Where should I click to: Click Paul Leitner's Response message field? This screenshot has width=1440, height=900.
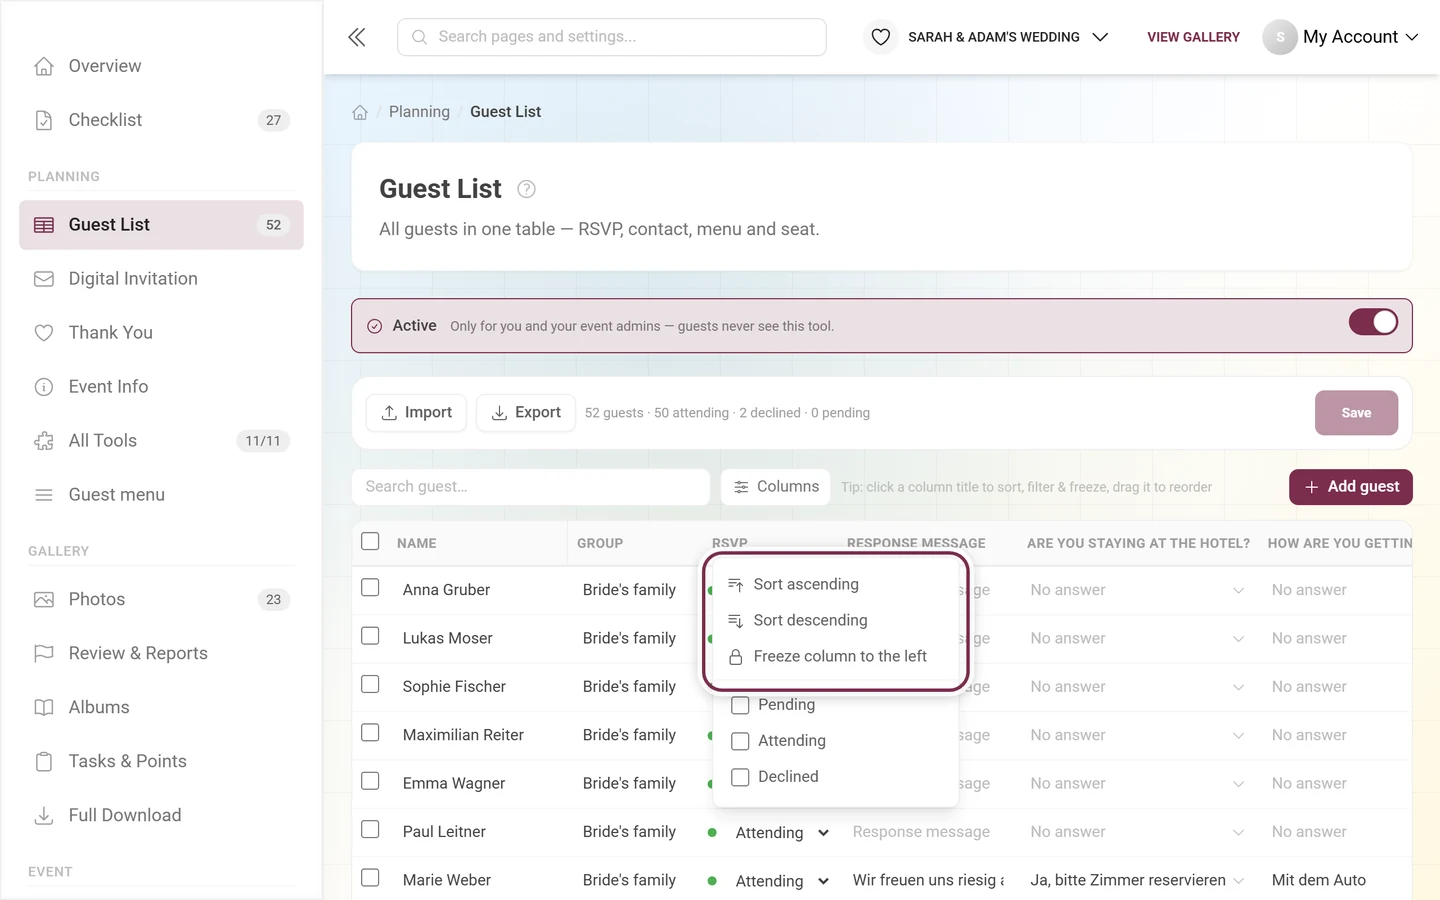926,832
